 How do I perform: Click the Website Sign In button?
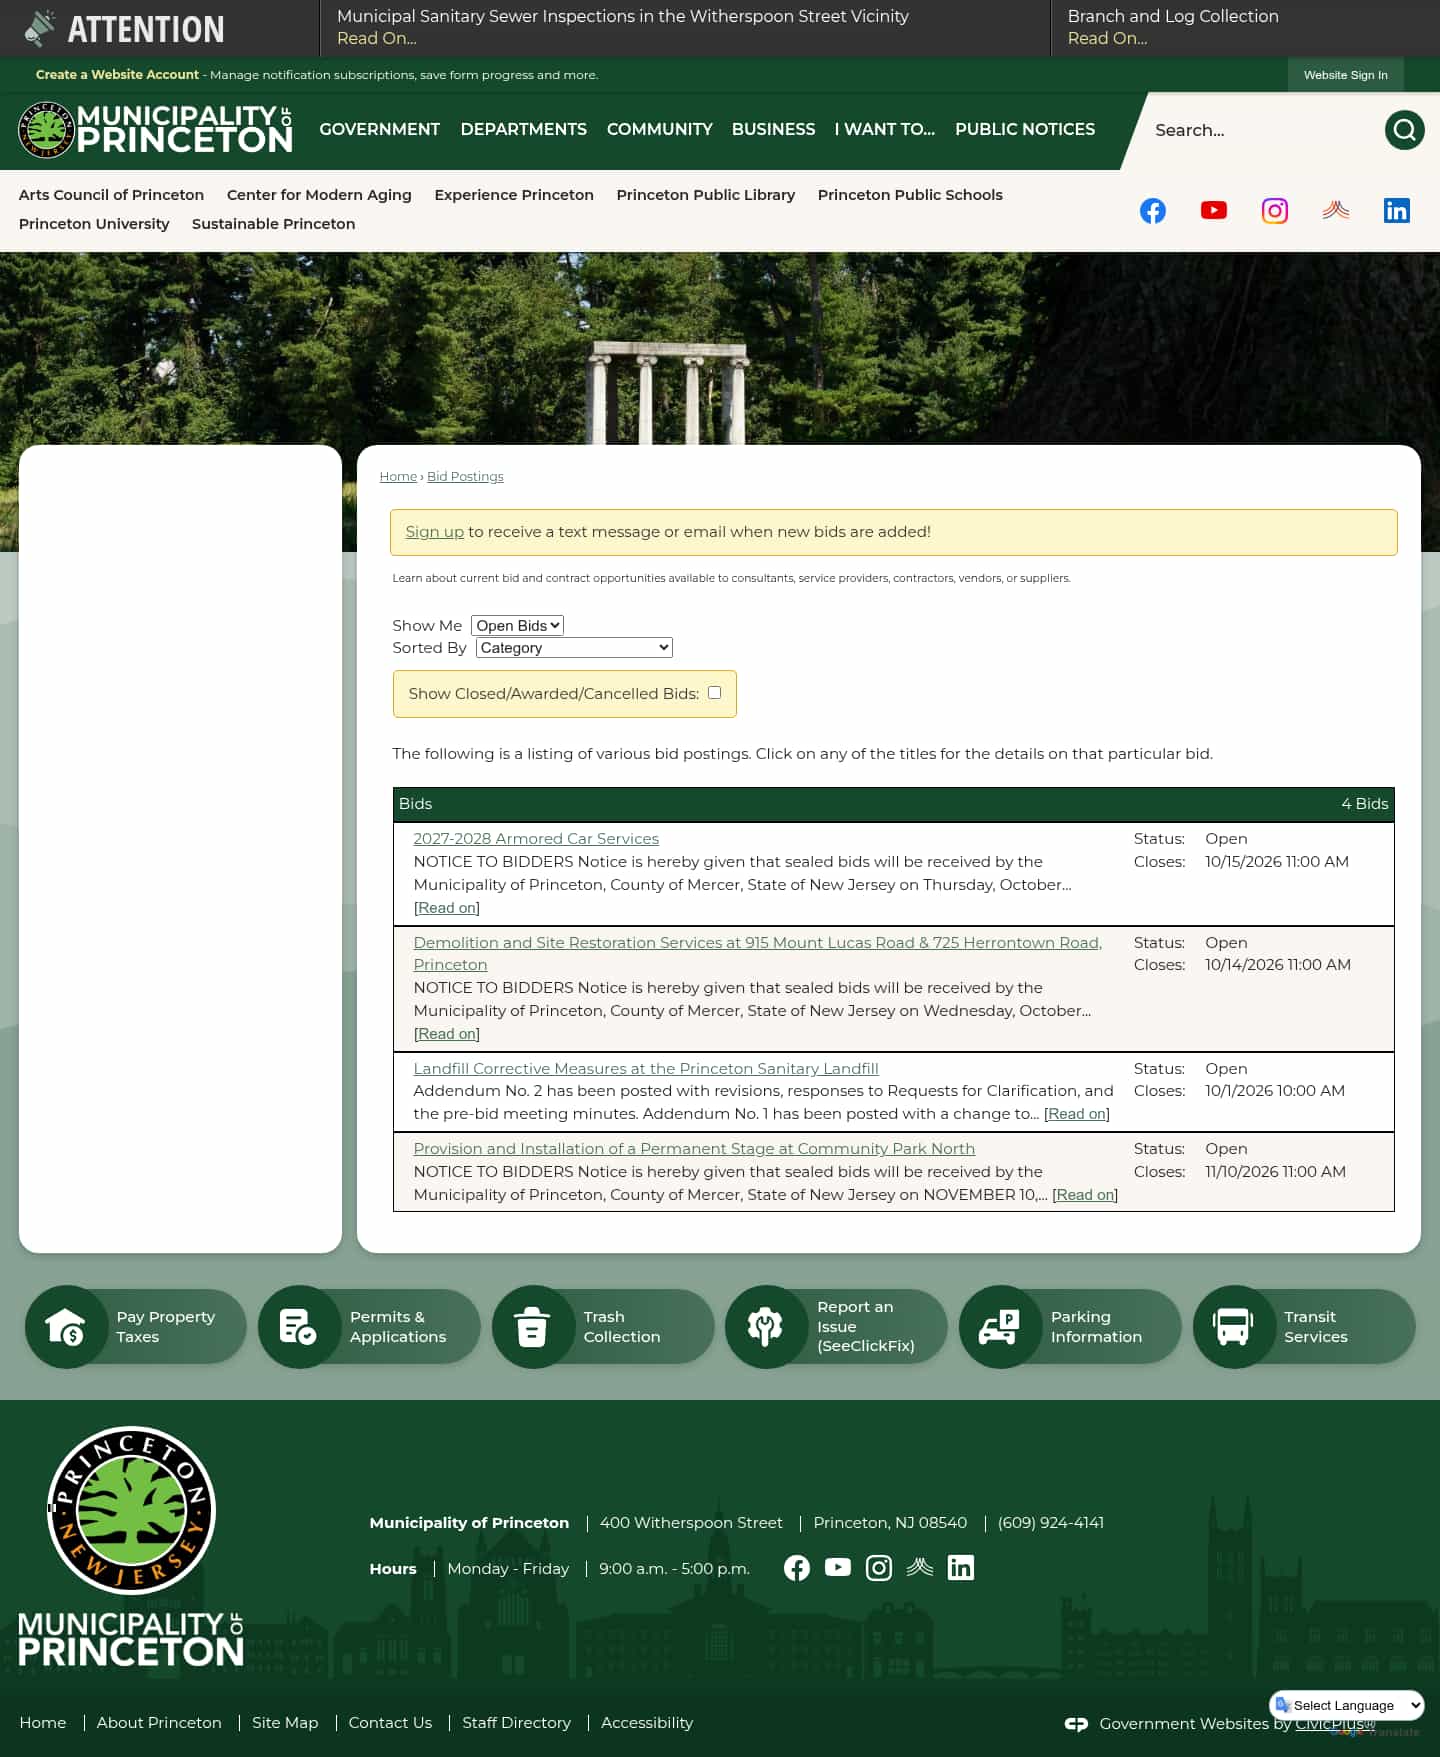click(x=1346, y=75)
